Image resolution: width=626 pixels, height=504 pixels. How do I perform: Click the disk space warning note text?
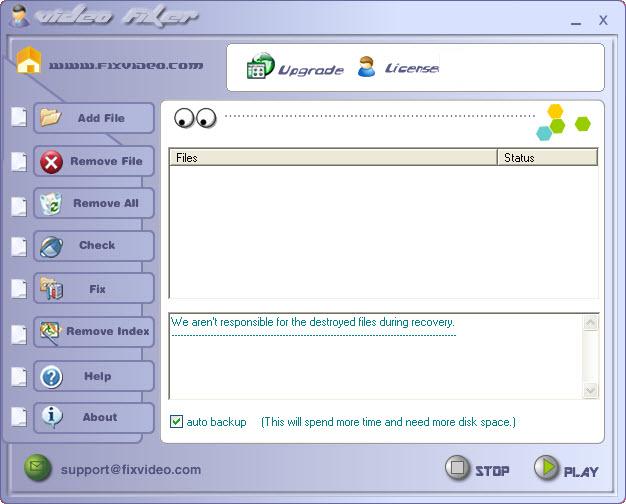[x=388, y=422]
